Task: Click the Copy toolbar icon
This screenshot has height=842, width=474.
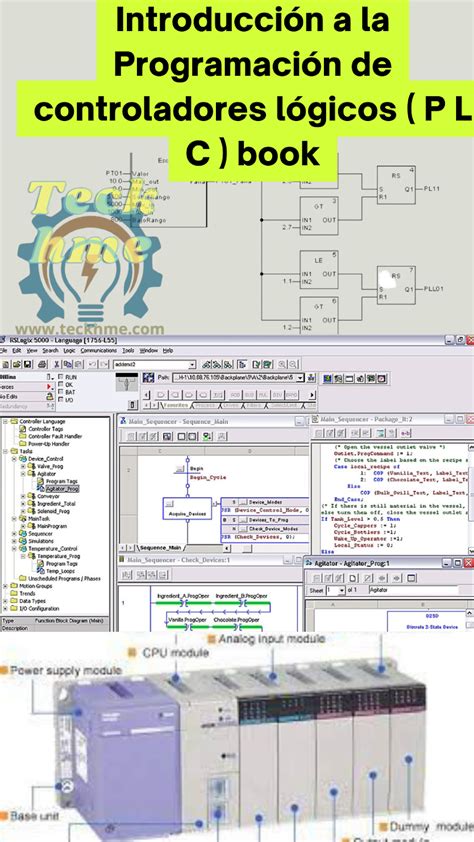Action: [67, 365]
